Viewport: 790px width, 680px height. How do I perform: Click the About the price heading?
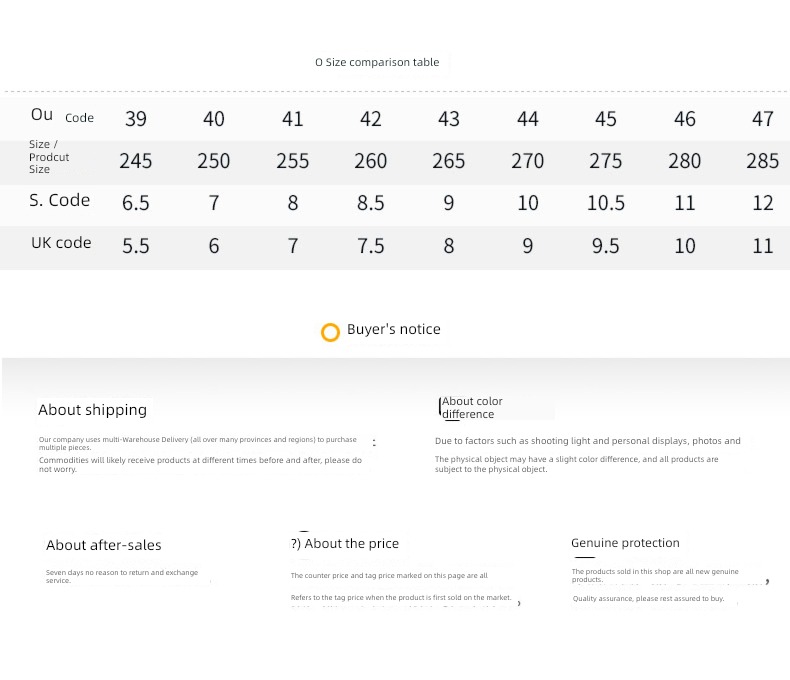(351, 543)
